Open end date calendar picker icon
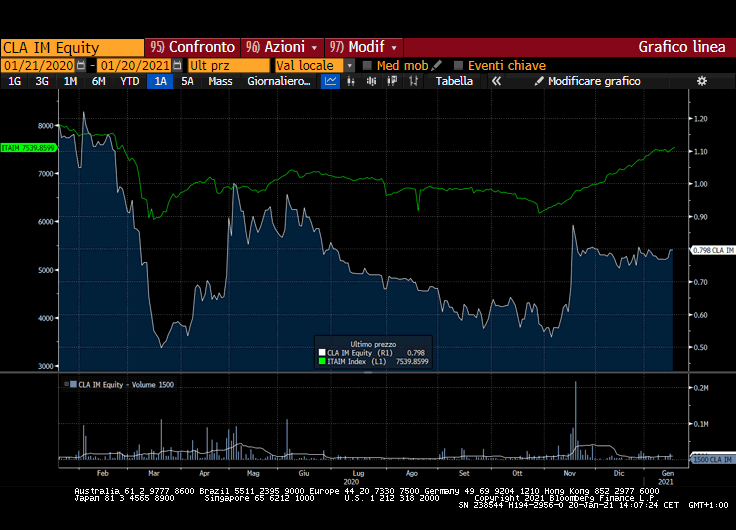Image resolution: width=736 pixels, height=530 pixels. [178, 65]
